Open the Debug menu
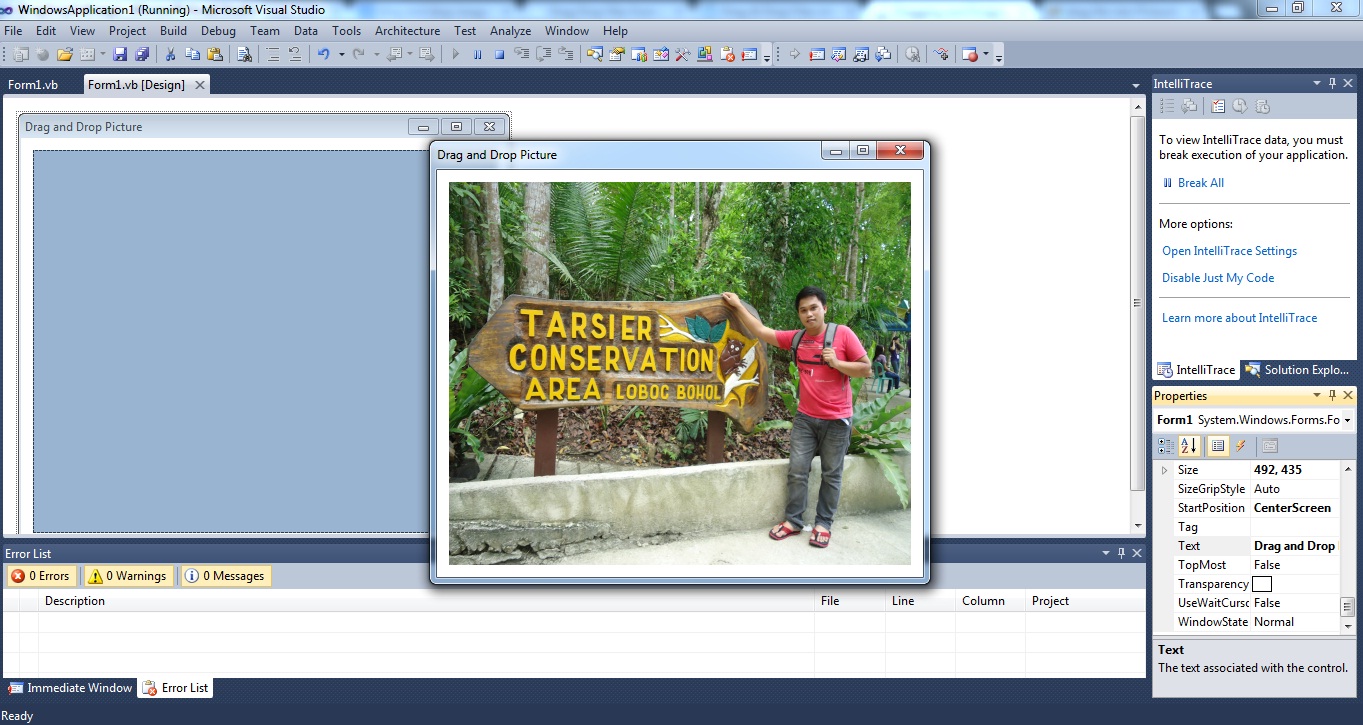 218,31
